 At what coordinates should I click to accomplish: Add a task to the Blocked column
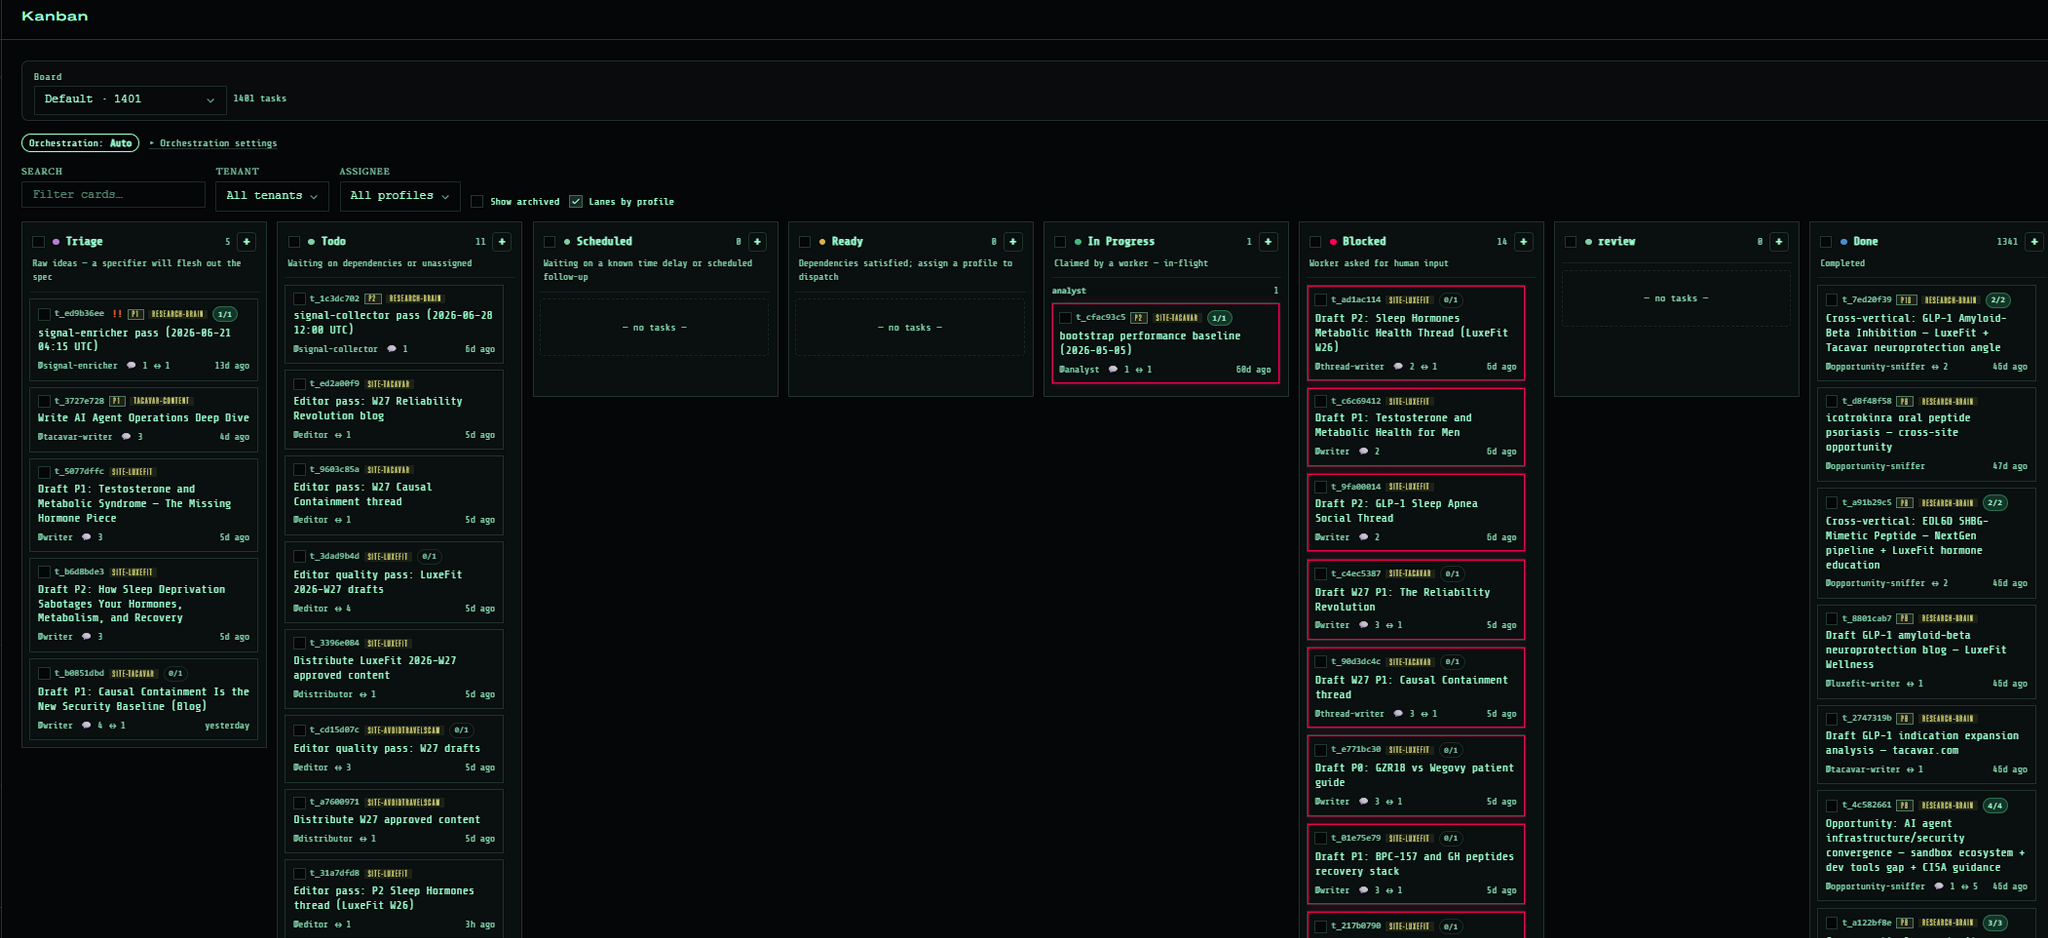(1523, 242)
